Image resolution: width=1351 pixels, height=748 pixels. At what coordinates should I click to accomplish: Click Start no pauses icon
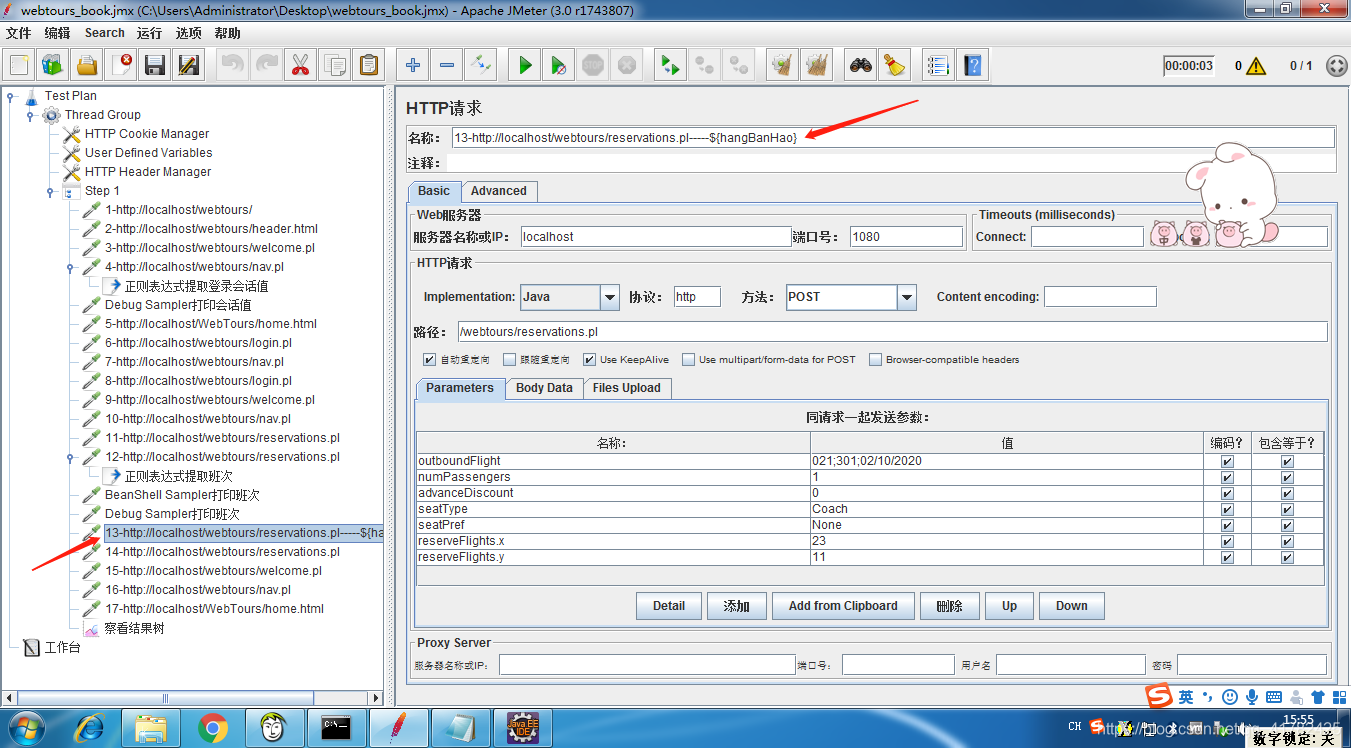point(558,65)
